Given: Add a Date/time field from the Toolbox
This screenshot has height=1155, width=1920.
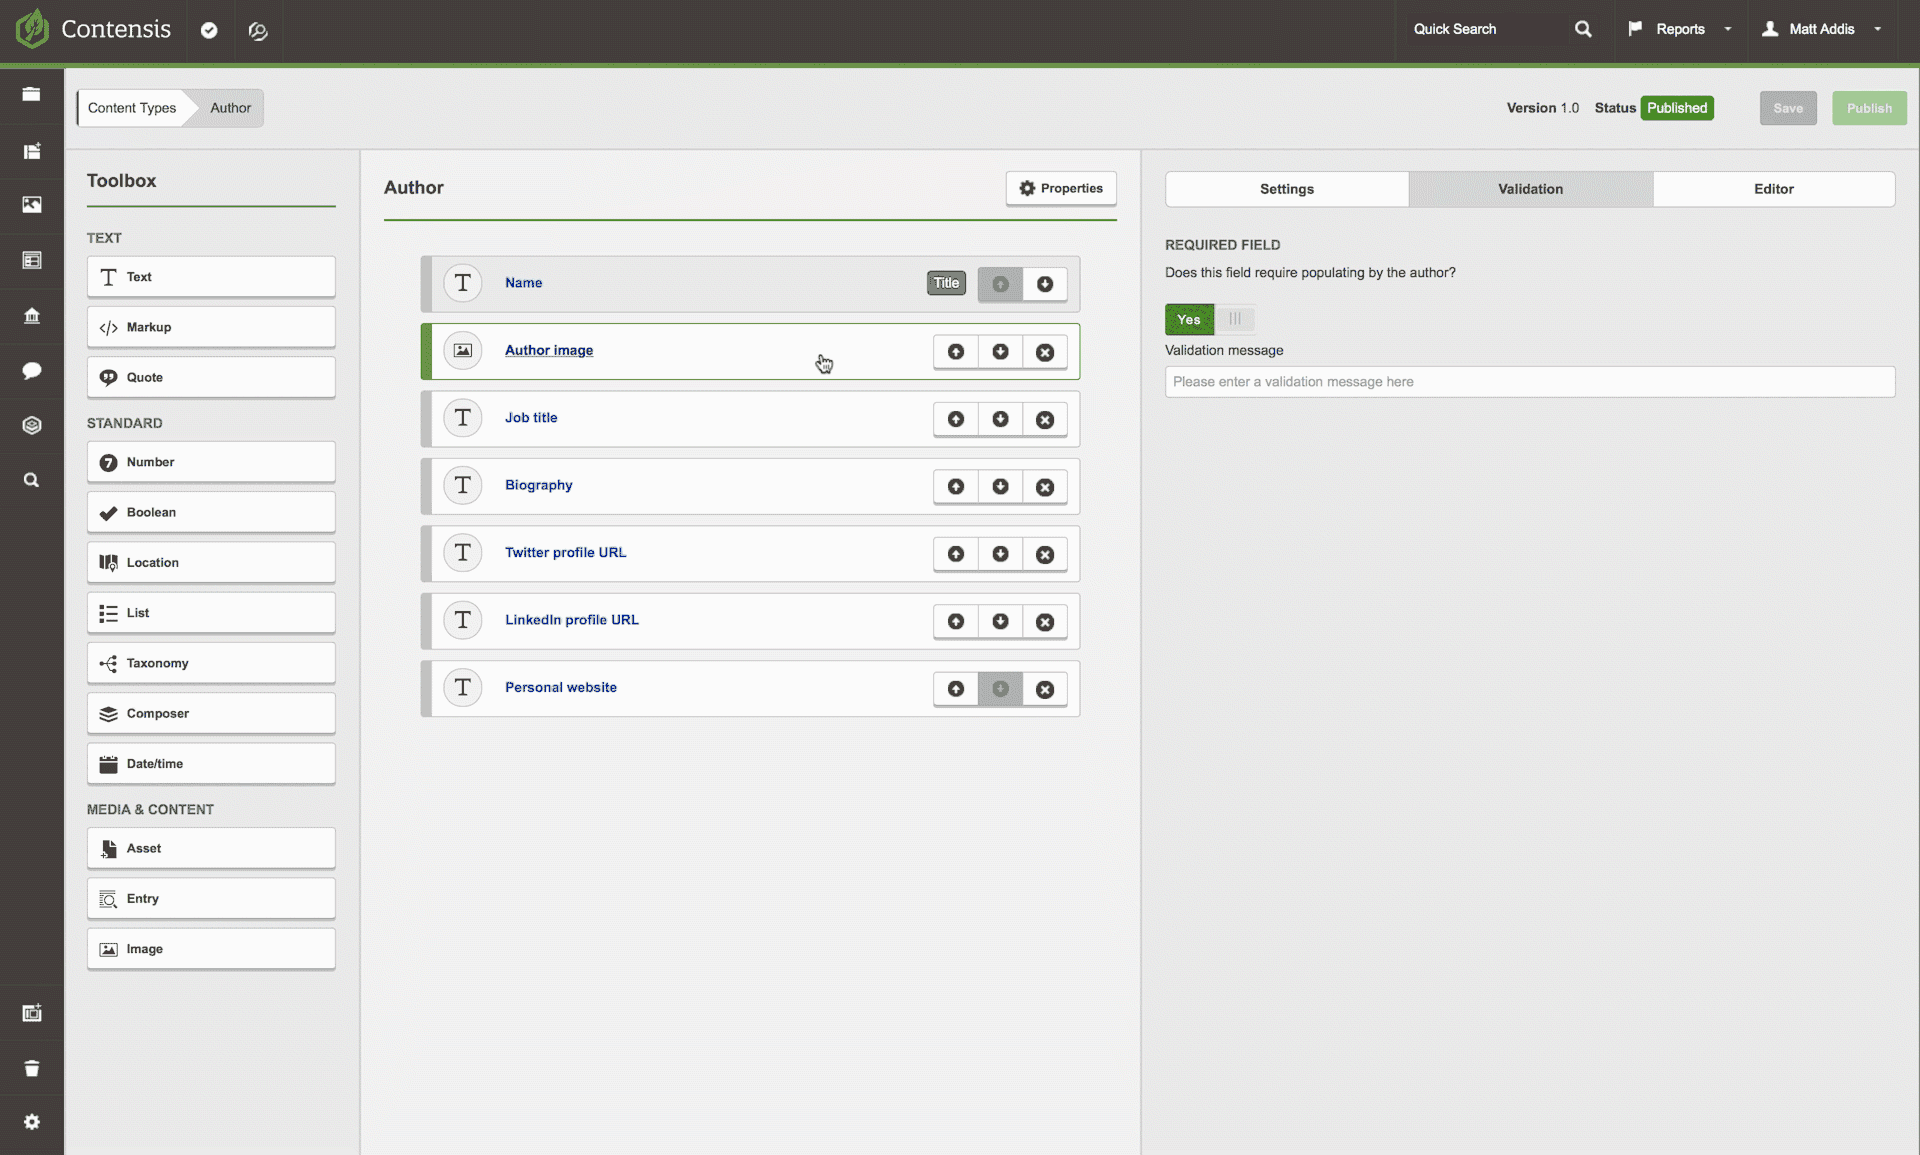Looking at the screenshot, I should (x=211, y=763).
